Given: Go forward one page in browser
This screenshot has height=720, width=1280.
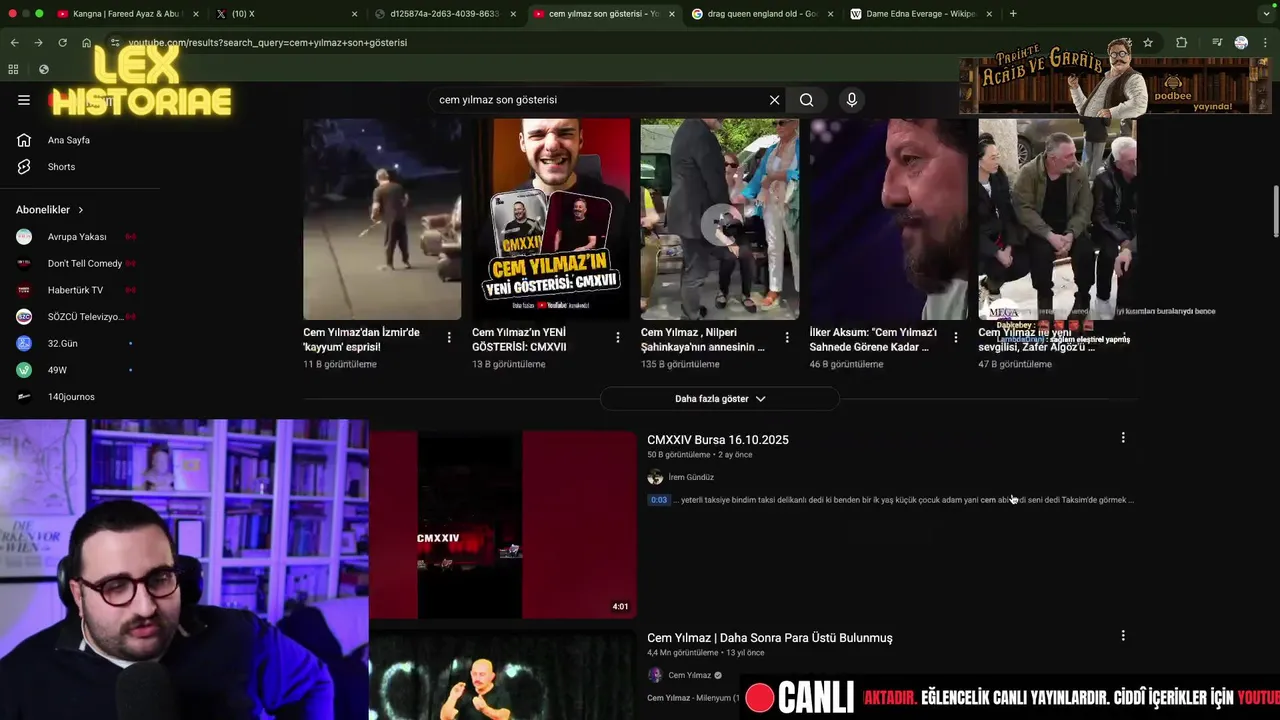Looking at the screenshot, I should point(38,43).
